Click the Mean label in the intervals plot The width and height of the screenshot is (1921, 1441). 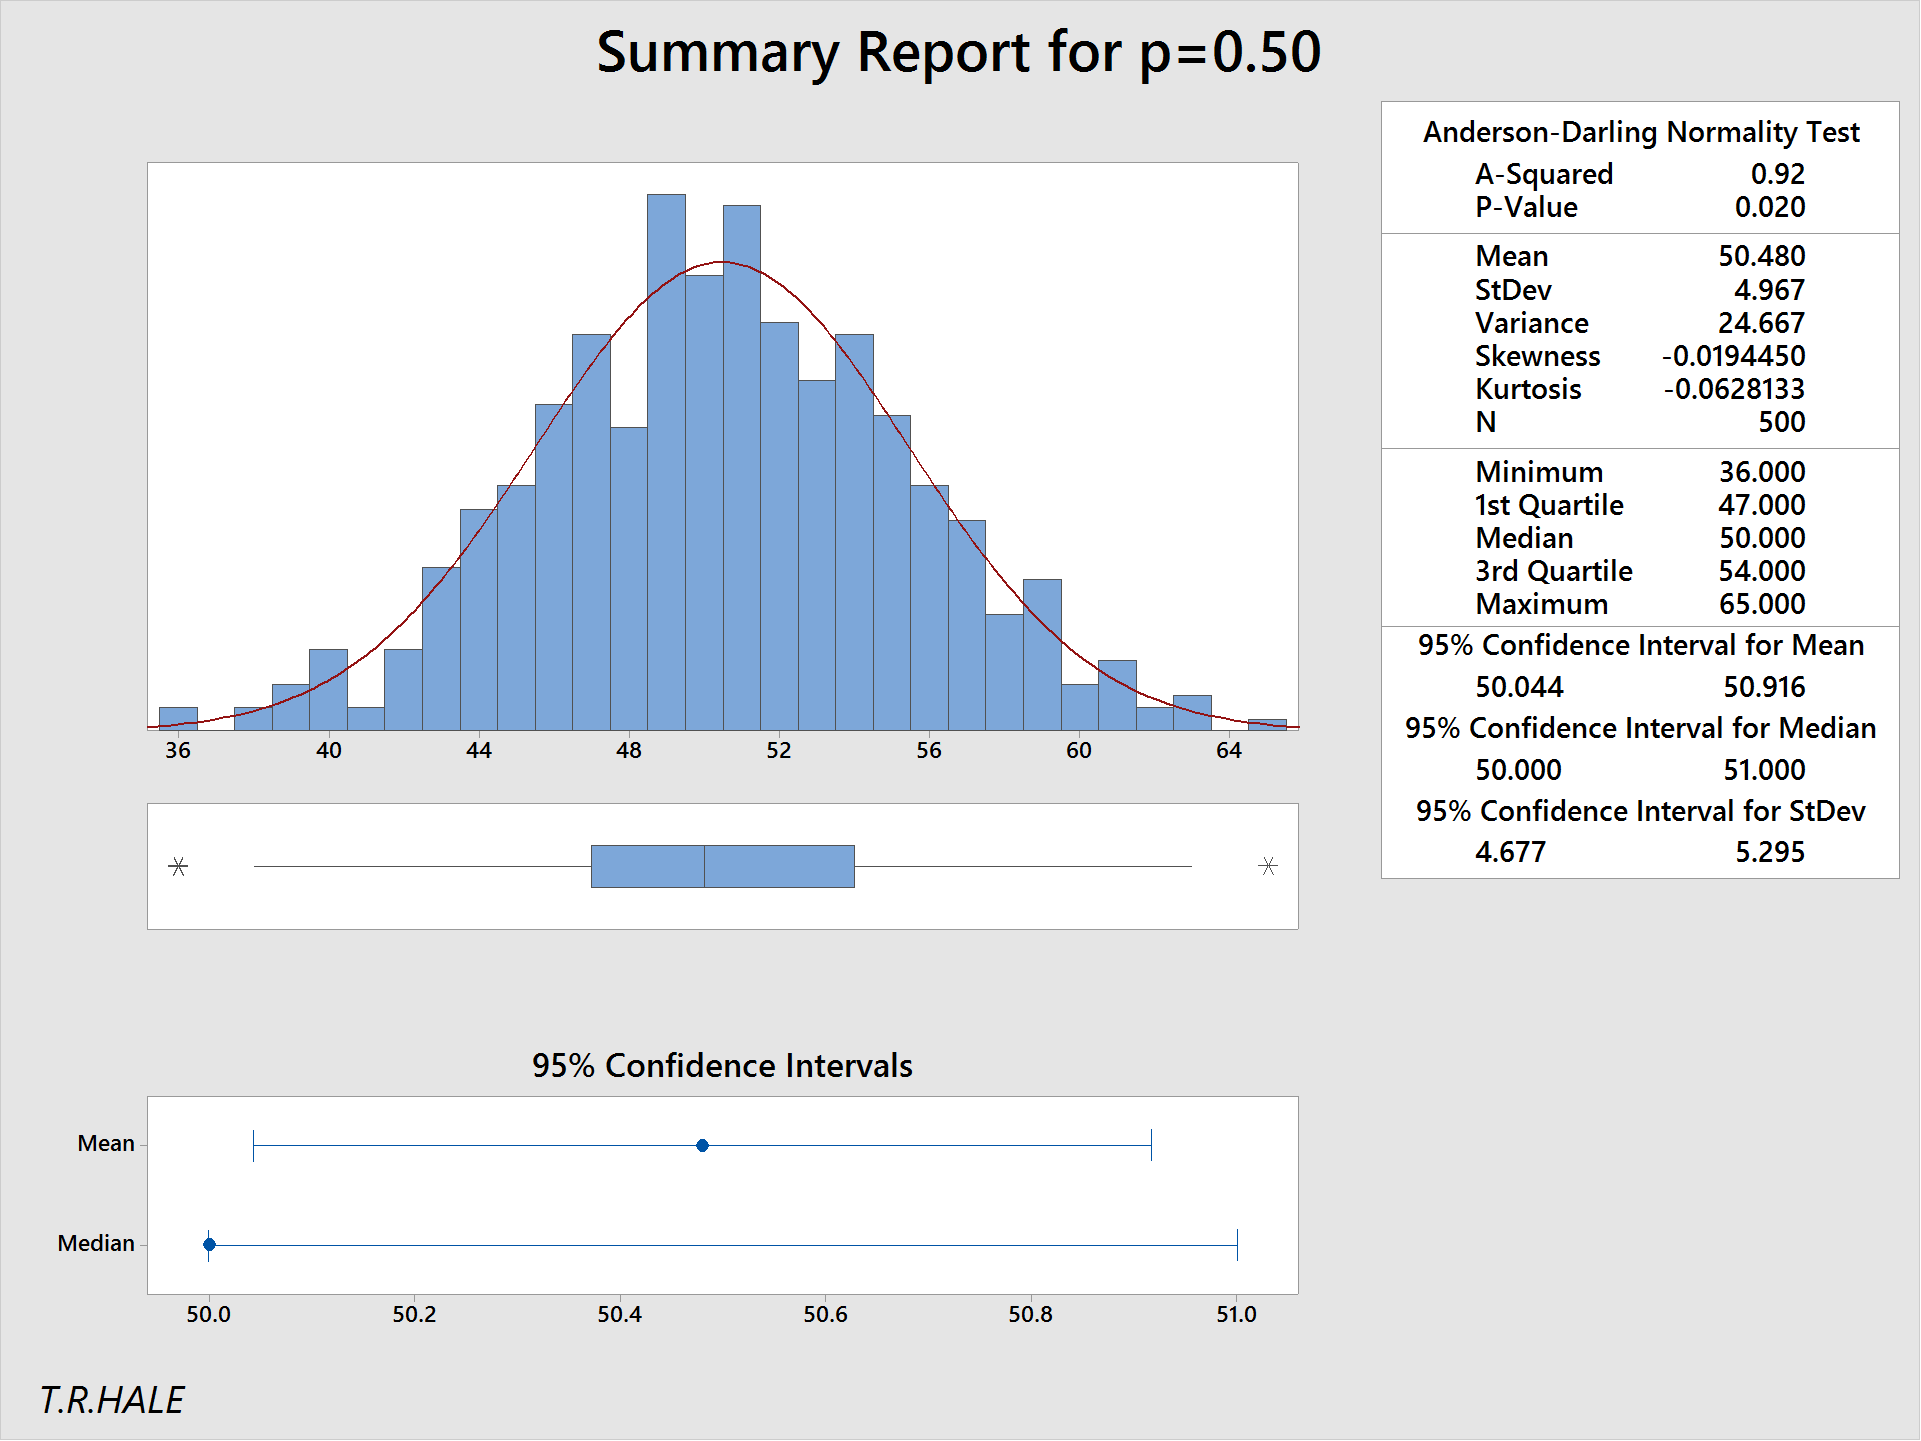coord(107,1143)
